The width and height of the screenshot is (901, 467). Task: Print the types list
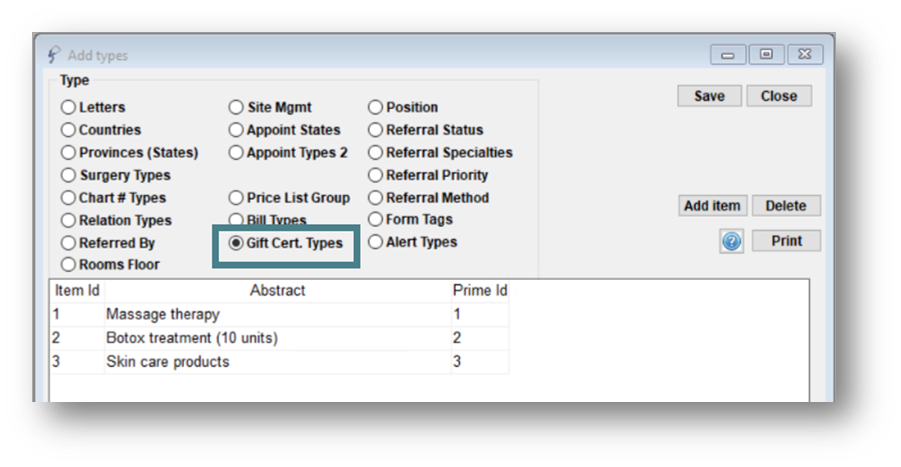click(x=786, y=241)
